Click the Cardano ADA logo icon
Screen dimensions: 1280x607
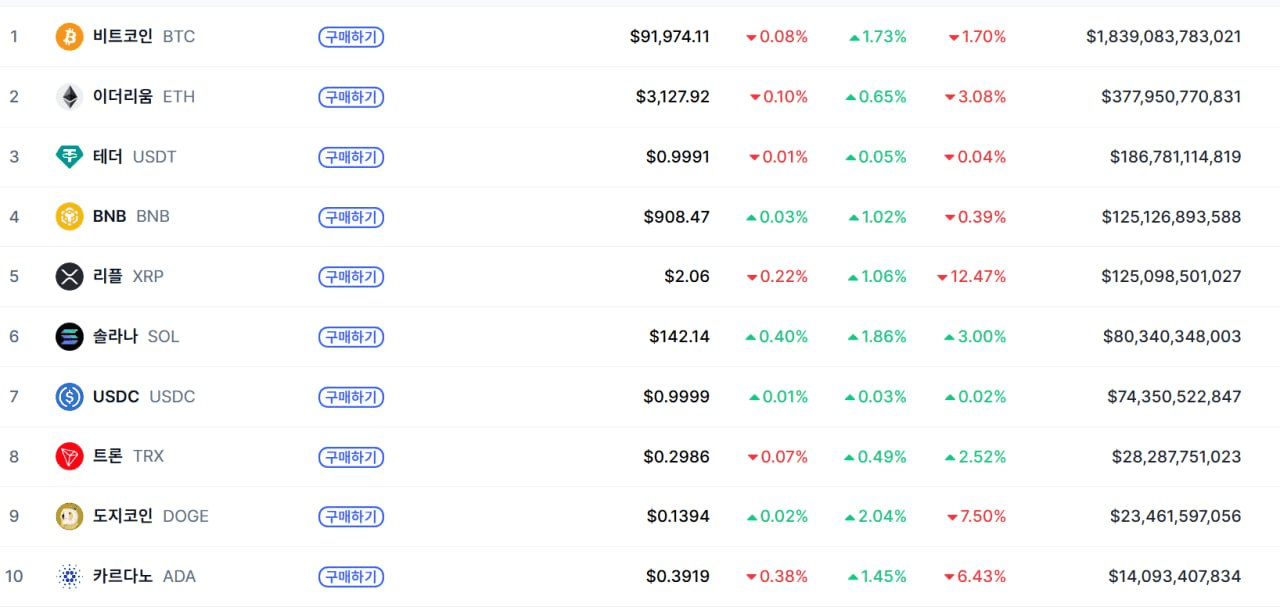[x=69, y=577]
